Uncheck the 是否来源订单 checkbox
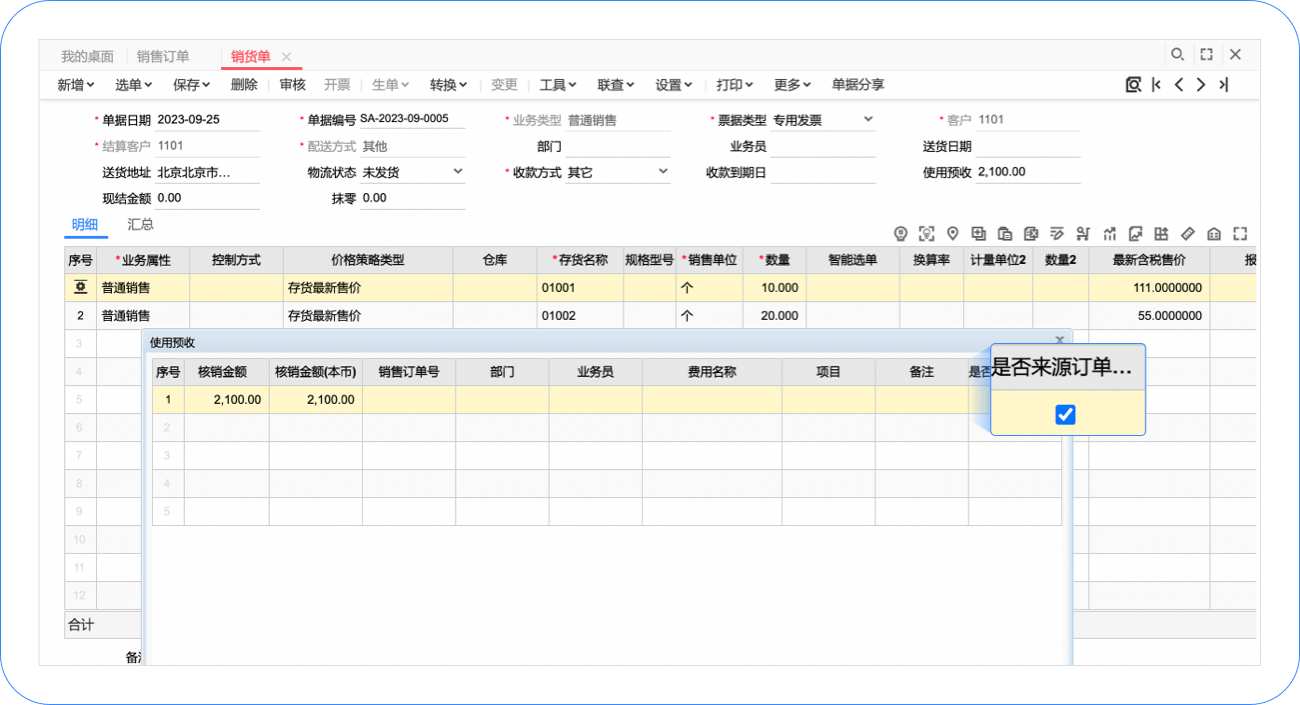 1065,414
